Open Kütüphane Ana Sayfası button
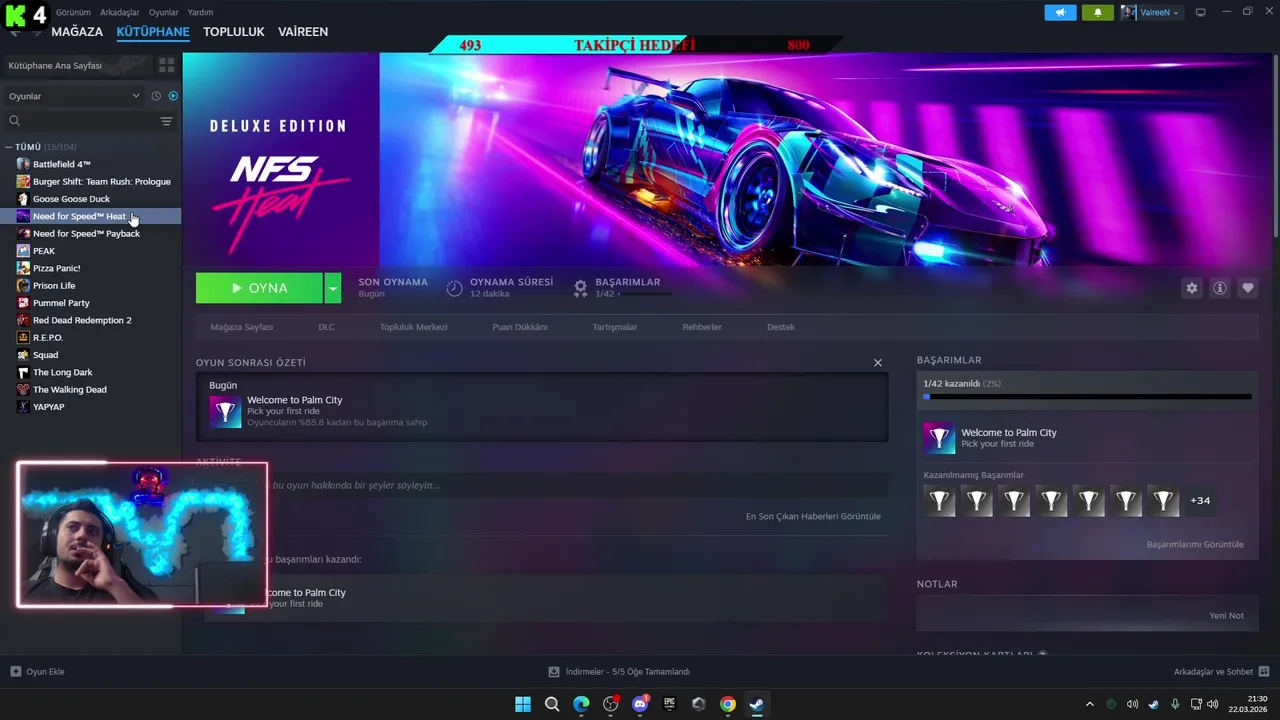Screen dimensions: 1280x720 tap(77, 65)
